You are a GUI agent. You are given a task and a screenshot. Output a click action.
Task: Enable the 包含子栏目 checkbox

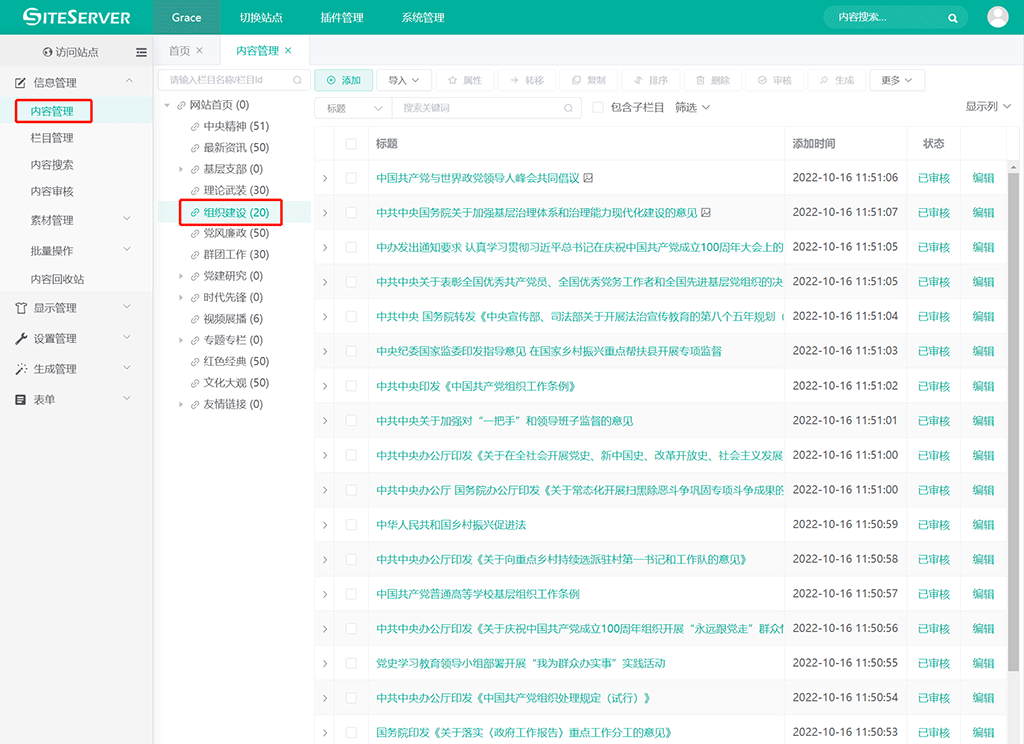coord(598,108)
